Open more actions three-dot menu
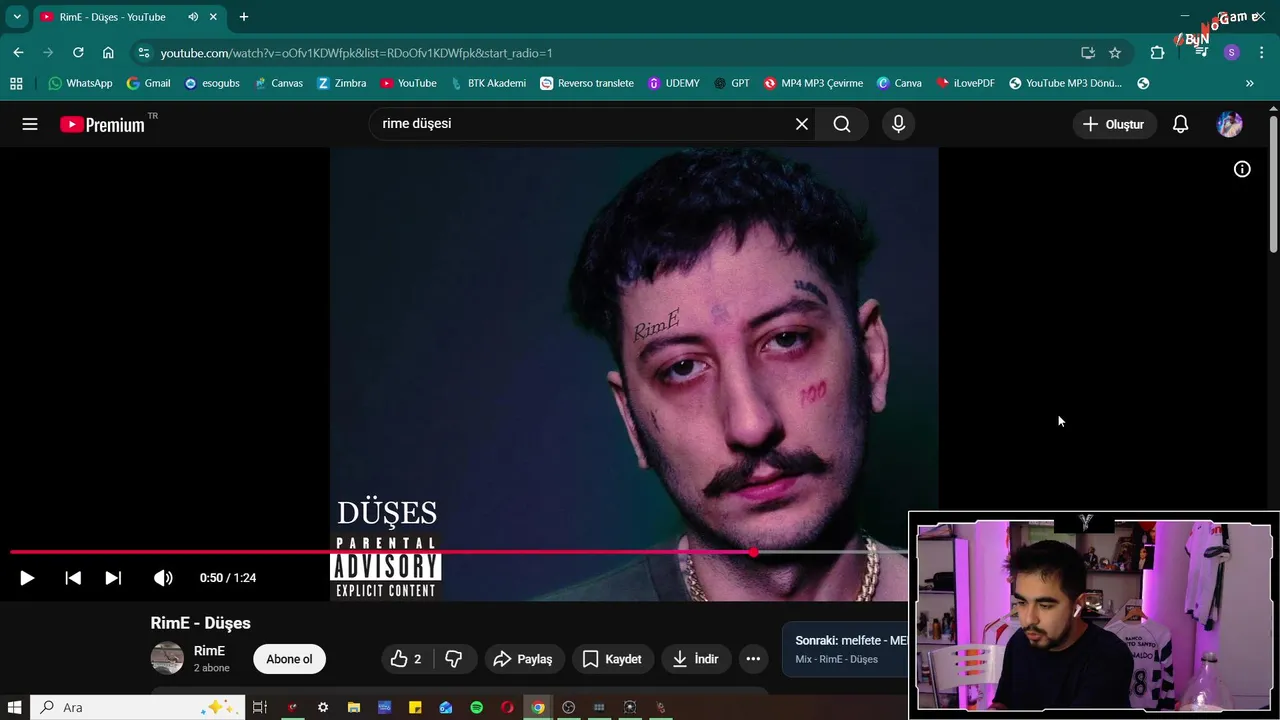This screenshot has height=720, width=1280. 753,659
